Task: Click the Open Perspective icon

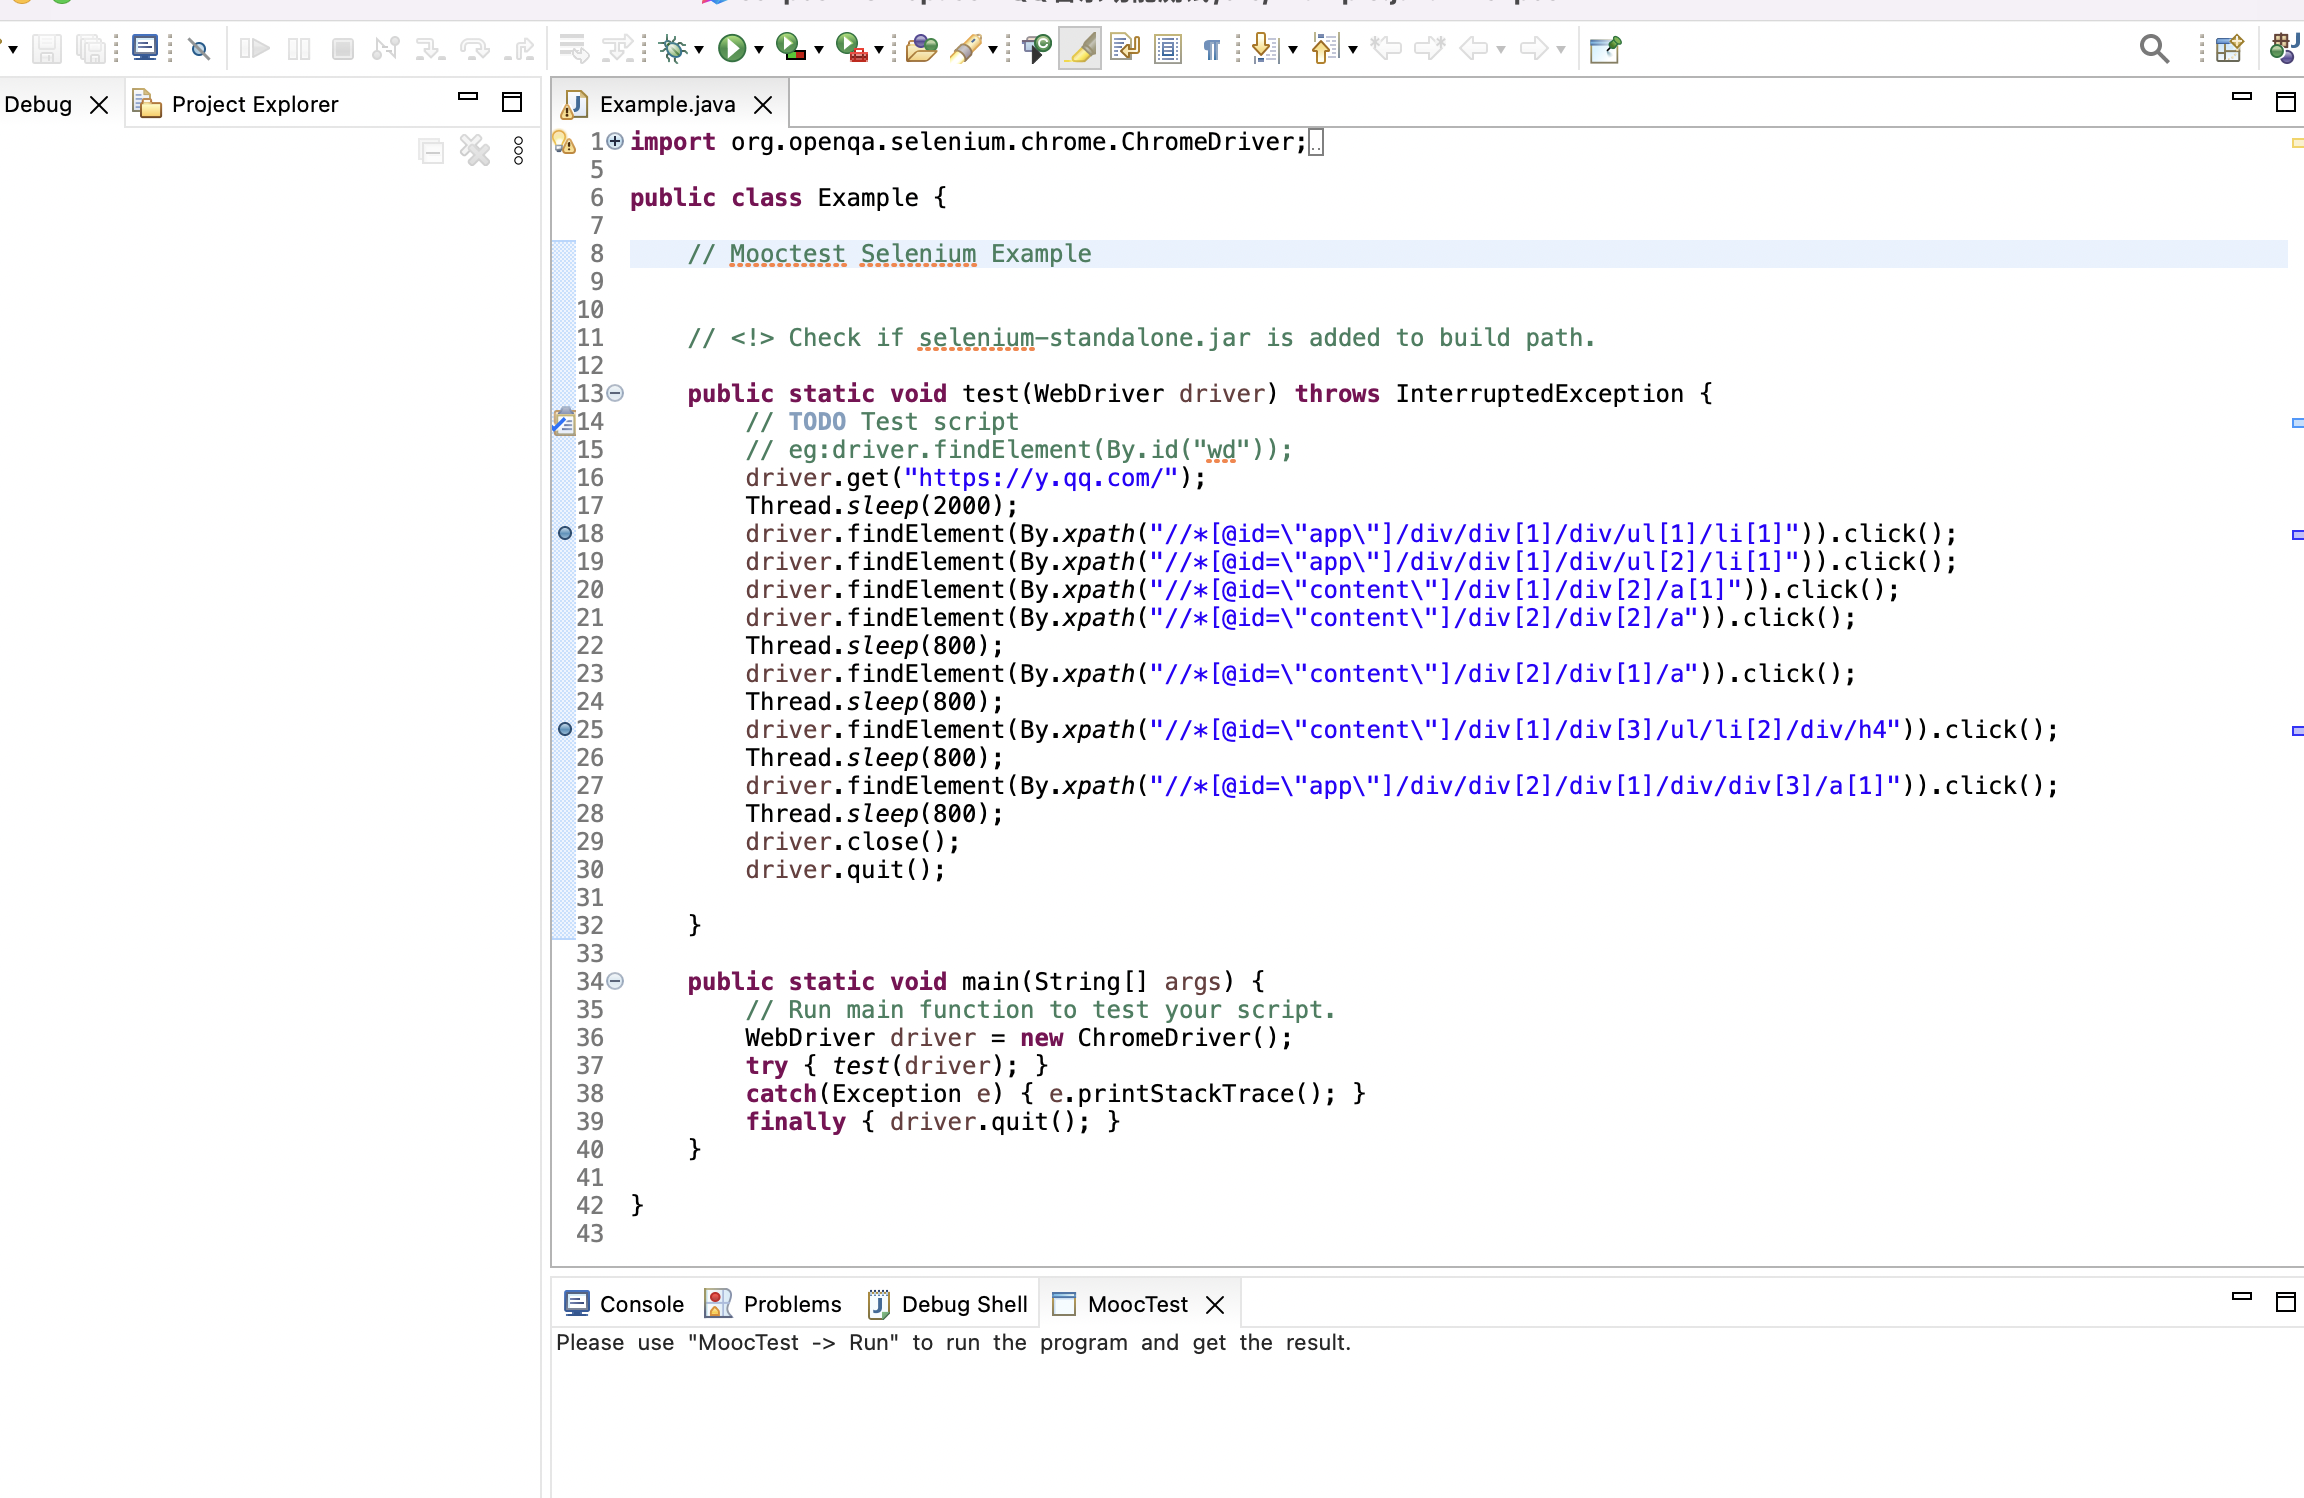Action: [2229, 48]
